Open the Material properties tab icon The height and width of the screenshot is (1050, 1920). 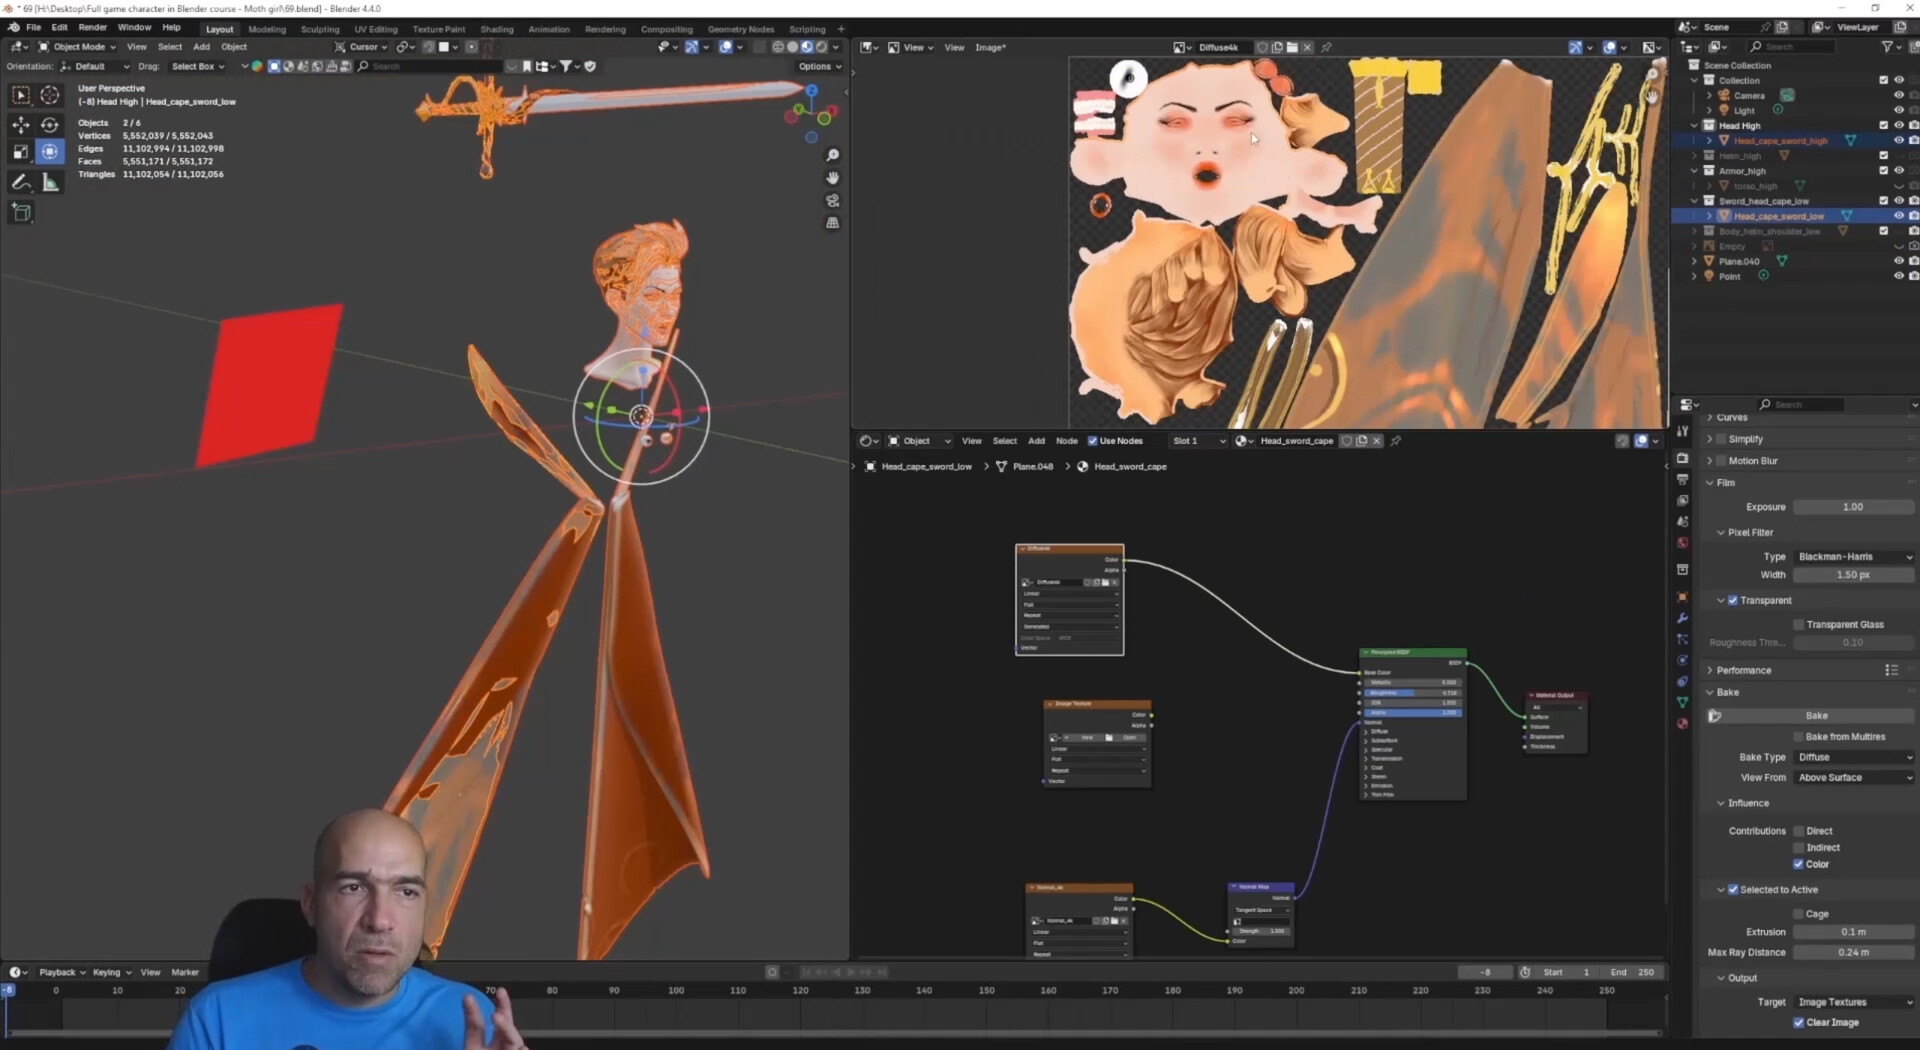pyautogui.click(x=1683, y=723)
